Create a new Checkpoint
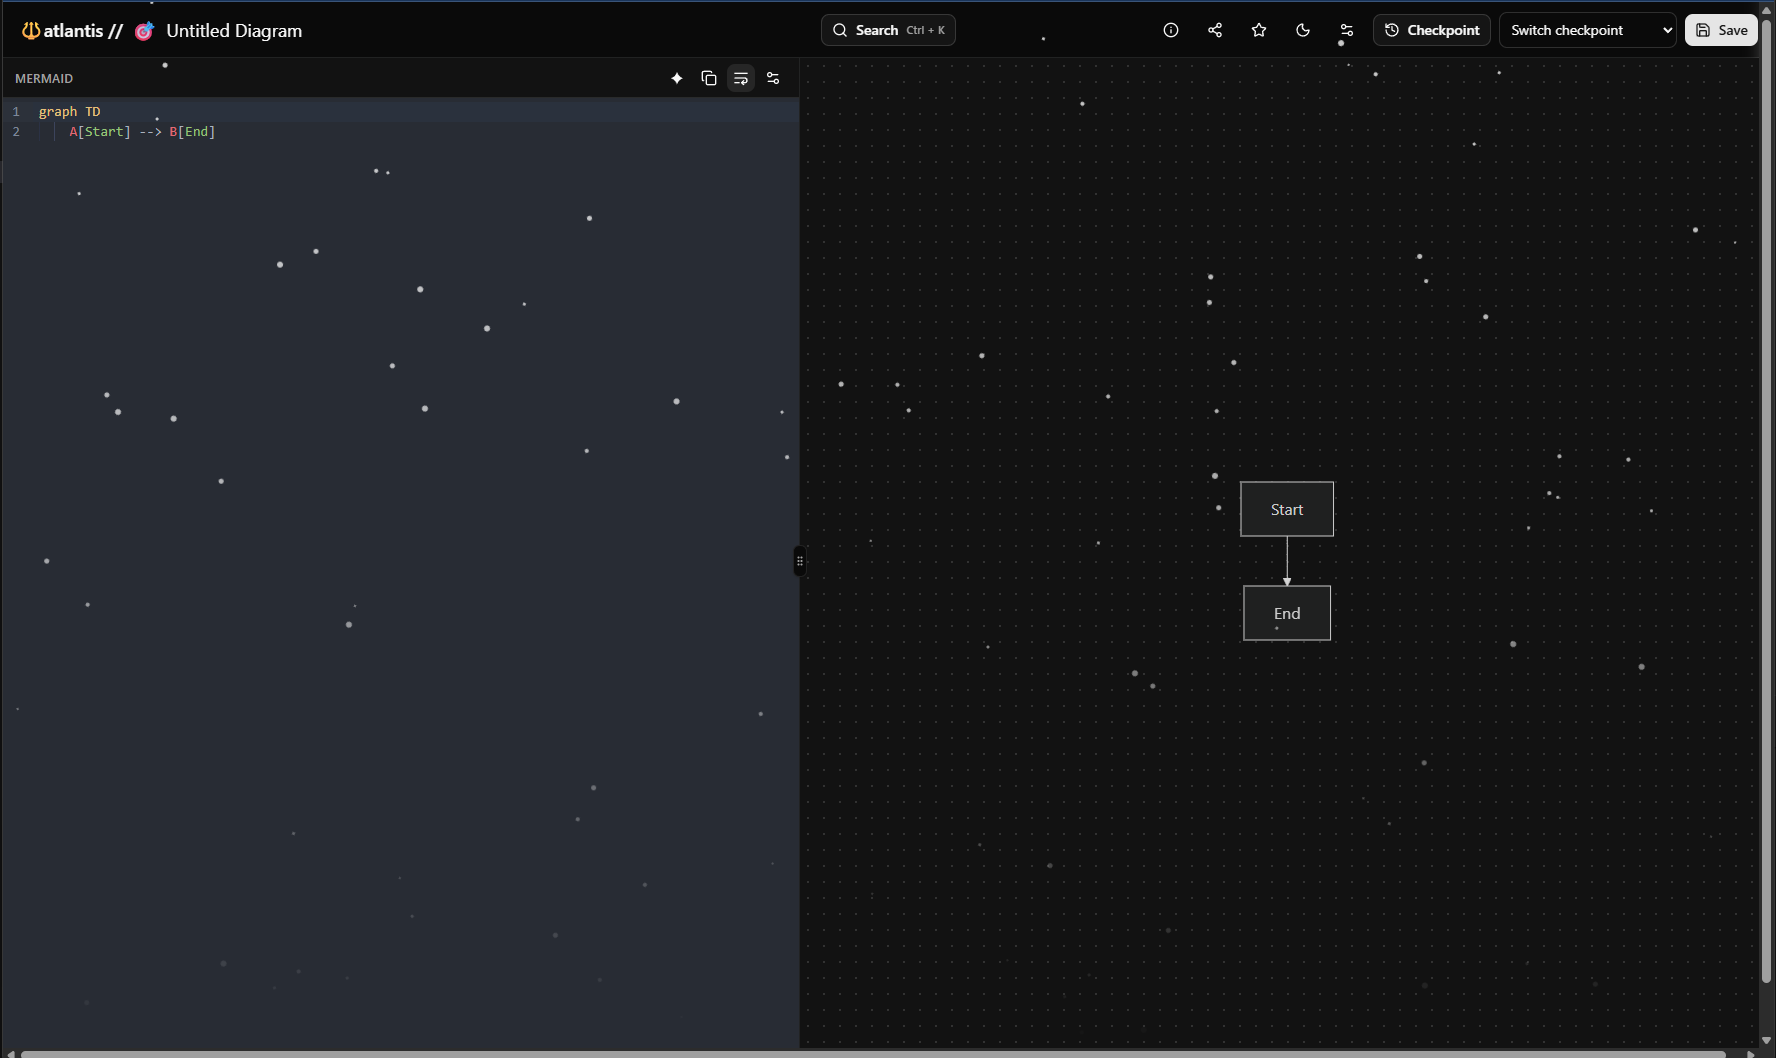 tap(1432, 30)
